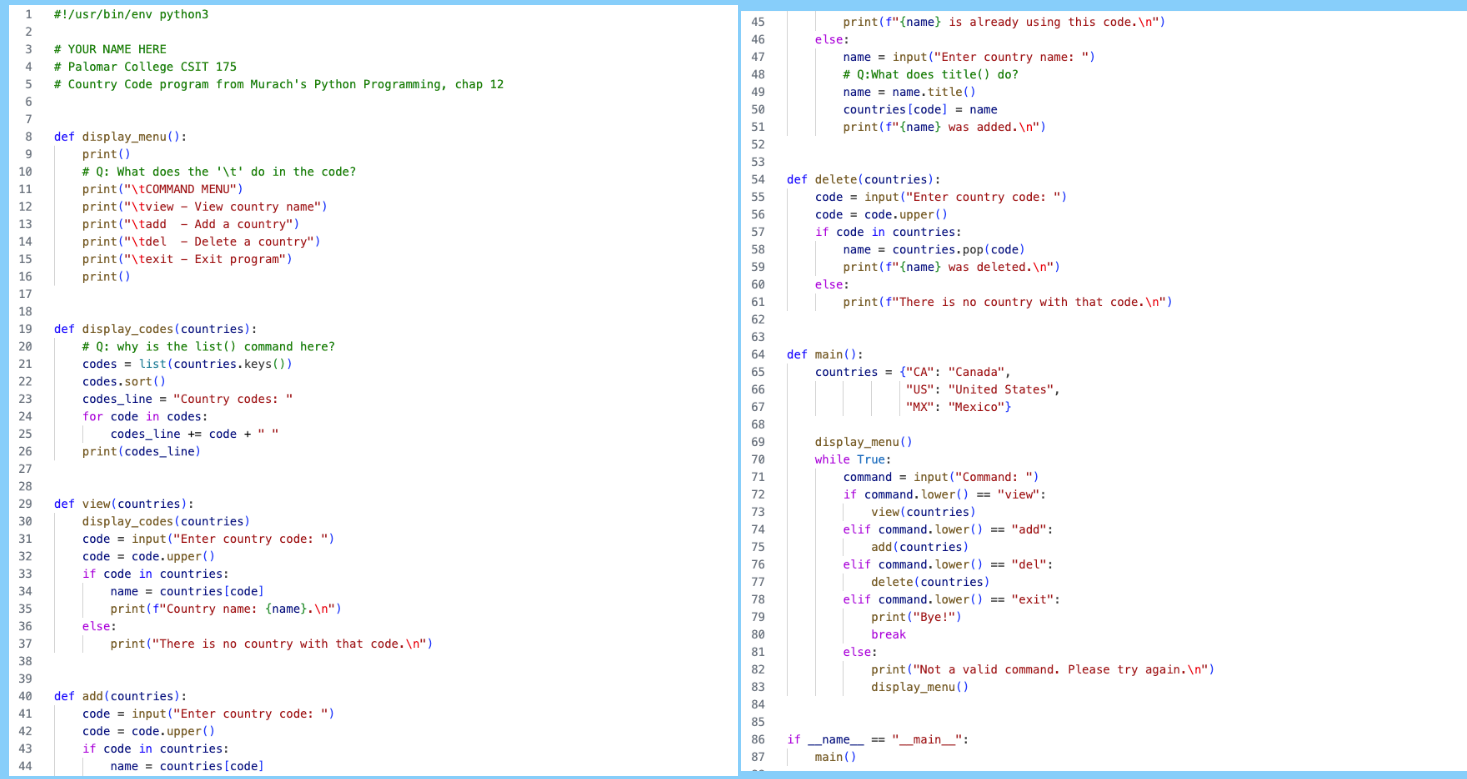Click the main function definition on line 64
This screenshot has height=779, width=1467.
point(823,354)
